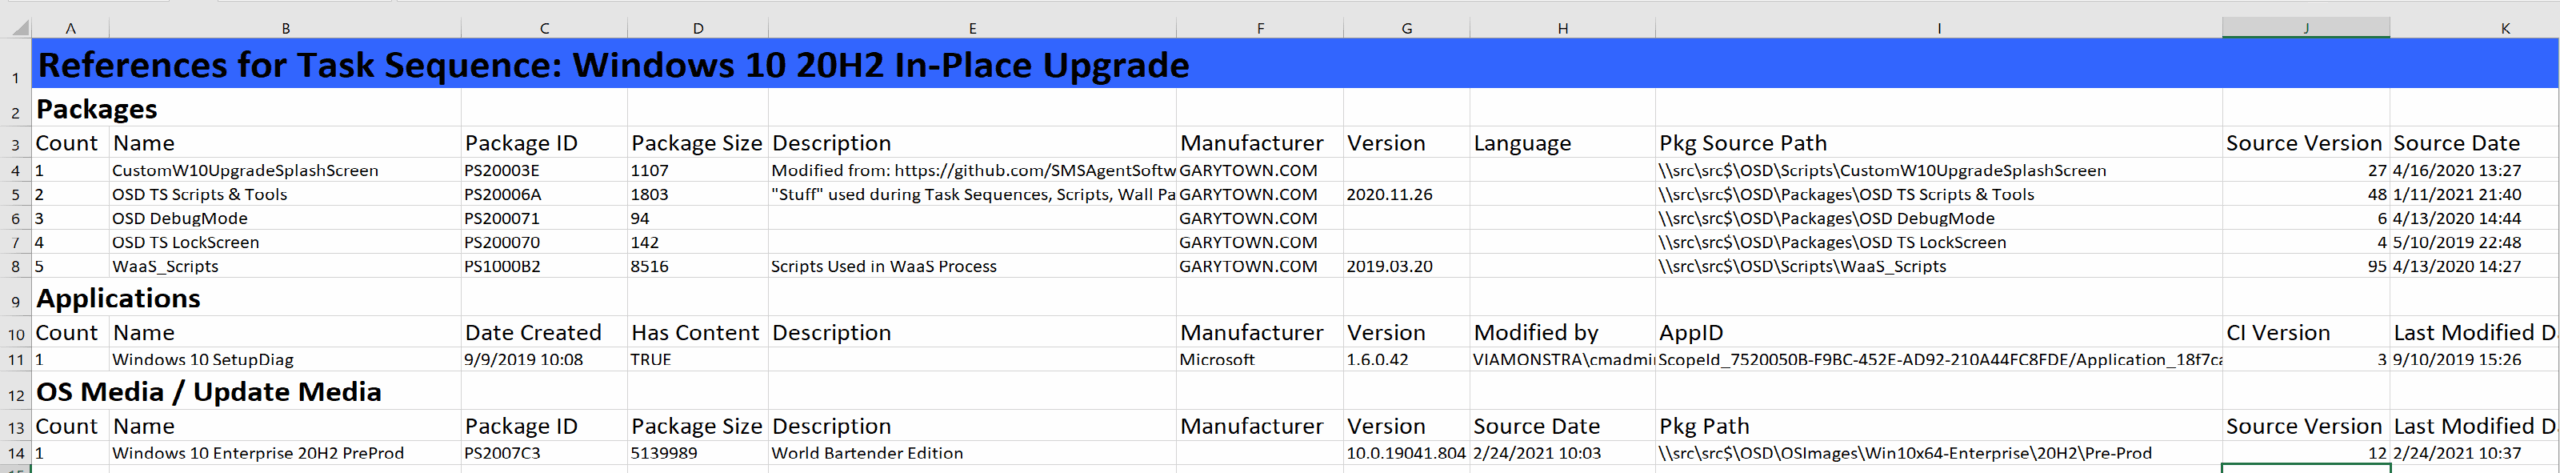Image resolution: width=2560 pixels, height=473 pixels.
Task: Select the column E header
Action: [971, 28]
